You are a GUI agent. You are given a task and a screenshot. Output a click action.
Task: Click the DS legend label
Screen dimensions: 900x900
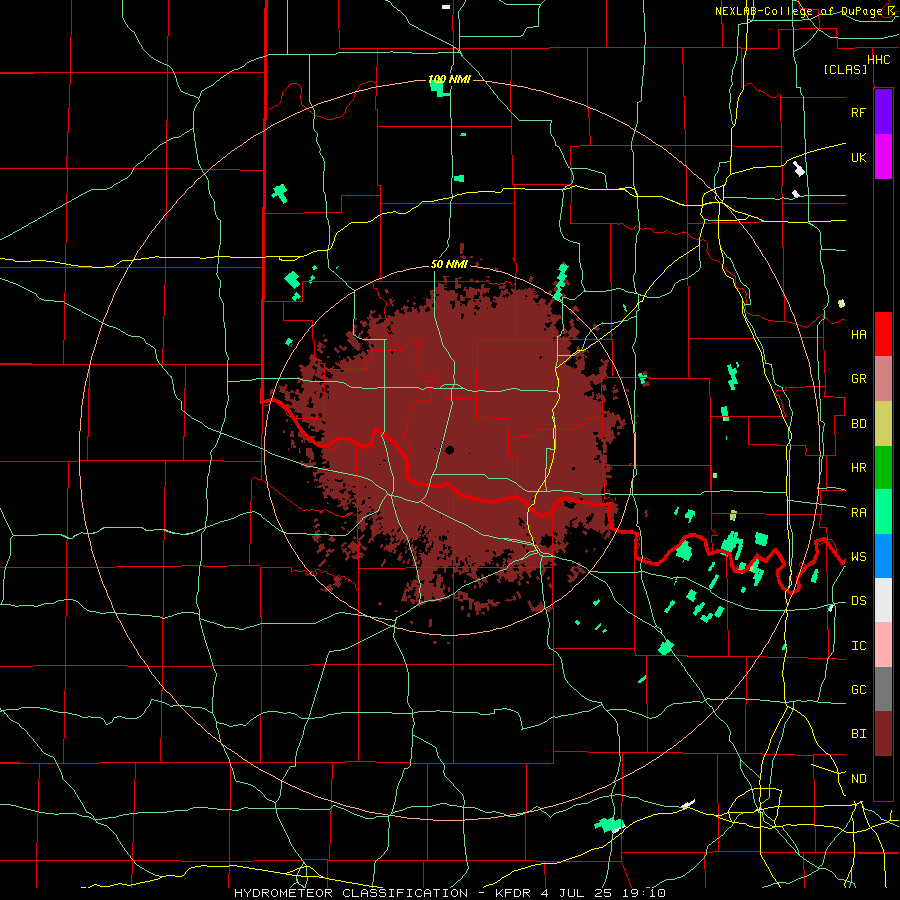click(858, 601)
